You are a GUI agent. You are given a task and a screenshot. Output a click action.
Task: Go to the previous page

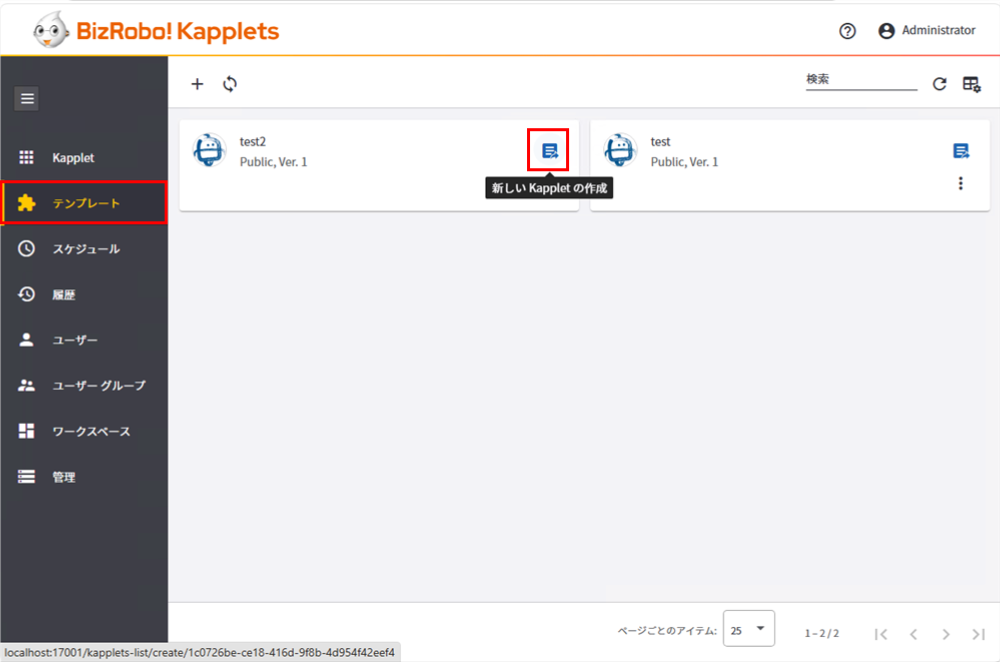click(x=913, y=634)
